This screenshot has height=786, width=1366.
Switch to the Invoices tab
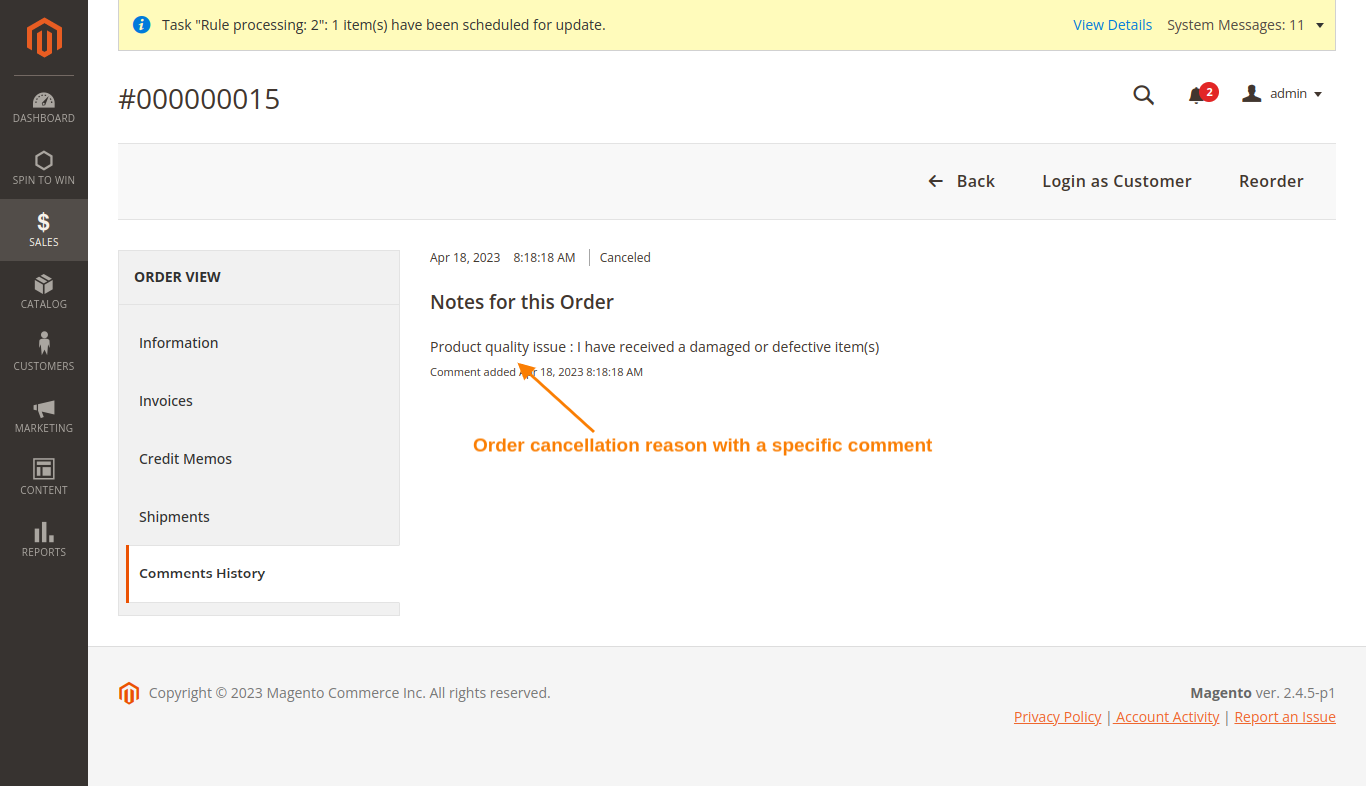166,400
